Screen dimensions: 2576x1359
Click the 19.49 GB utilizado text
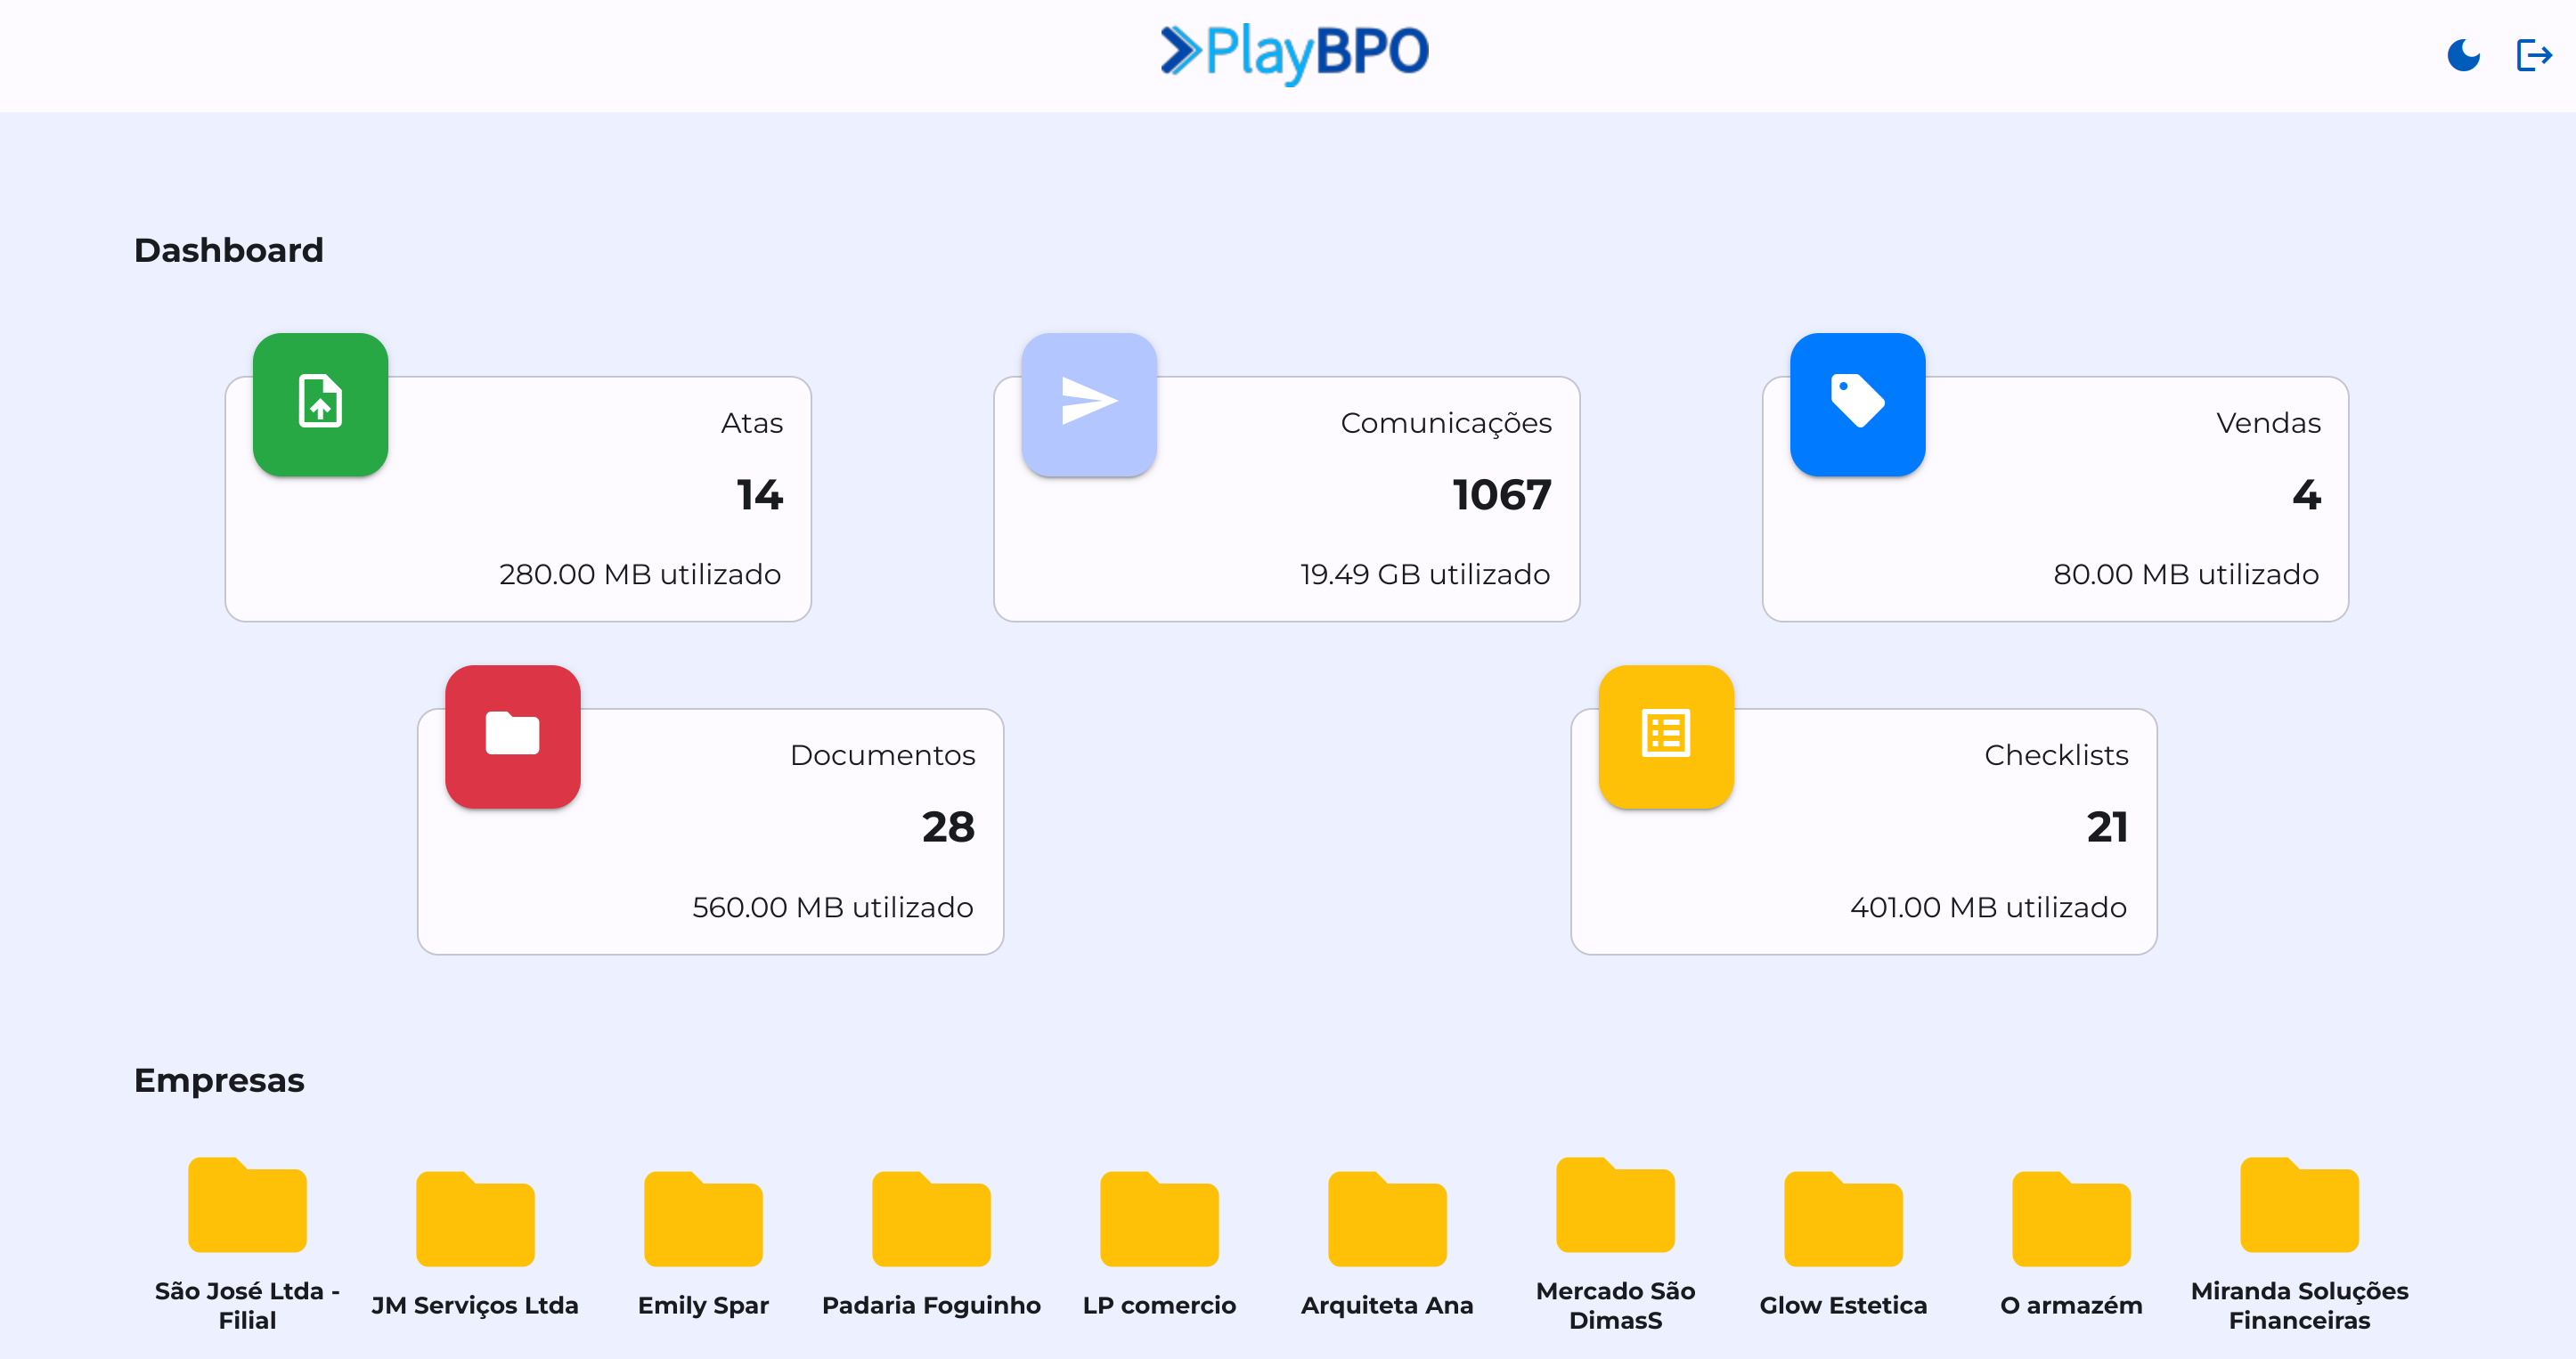click(x=1425, y=574)
